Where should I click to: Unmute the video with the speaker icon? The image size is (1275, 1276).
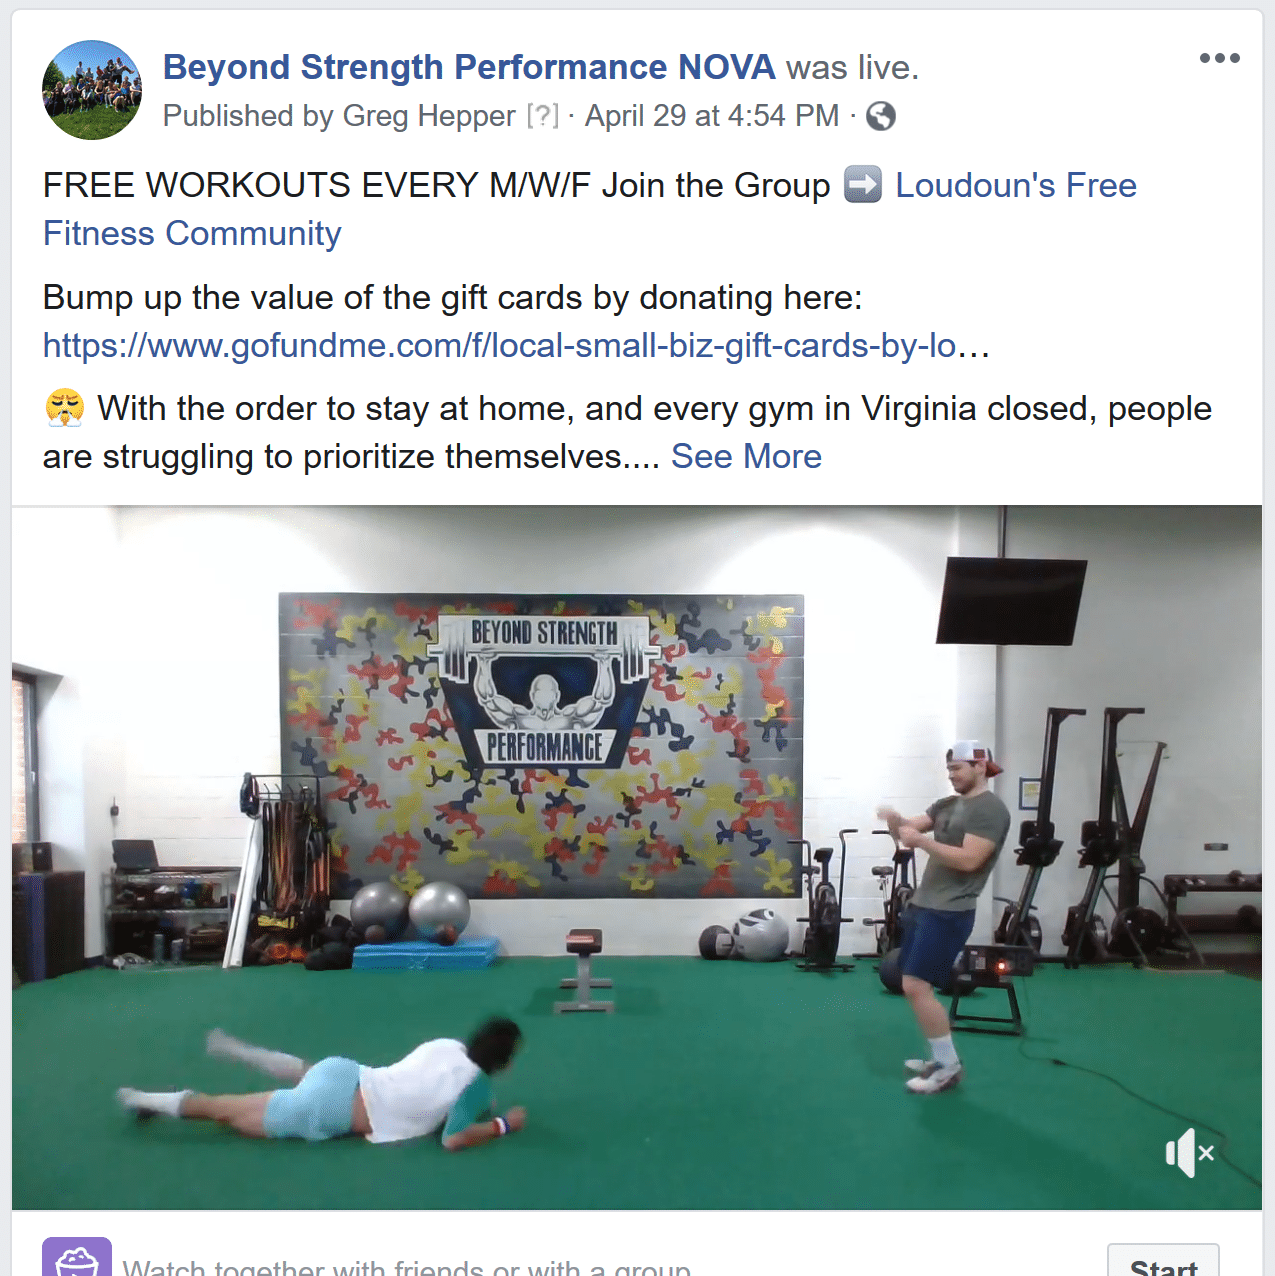tap(1189, 1153)
